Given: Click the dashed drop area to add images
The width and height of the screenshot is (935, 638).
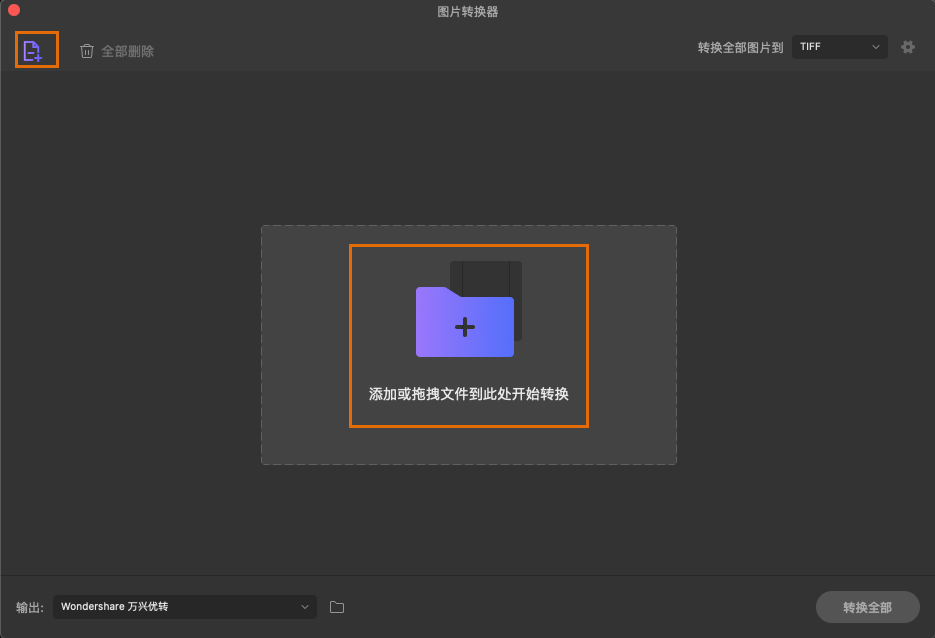Looking at the screenshot, I should point(468,345).
